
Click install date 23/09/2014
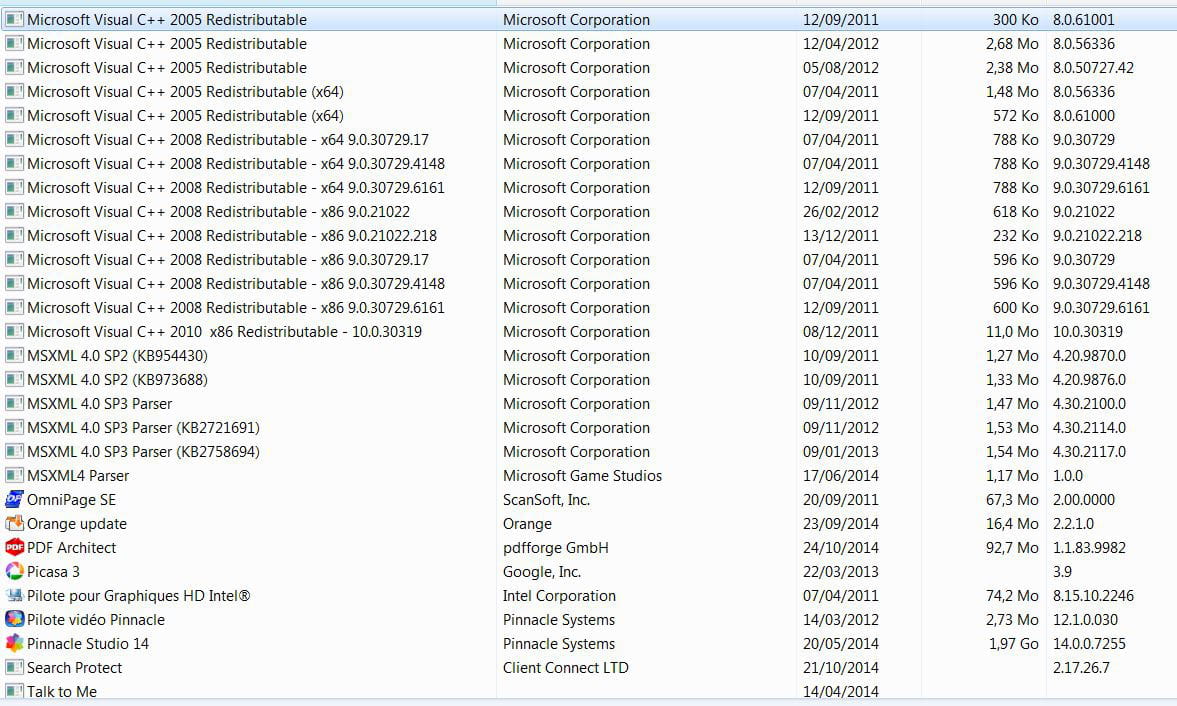tap(841, 524)
